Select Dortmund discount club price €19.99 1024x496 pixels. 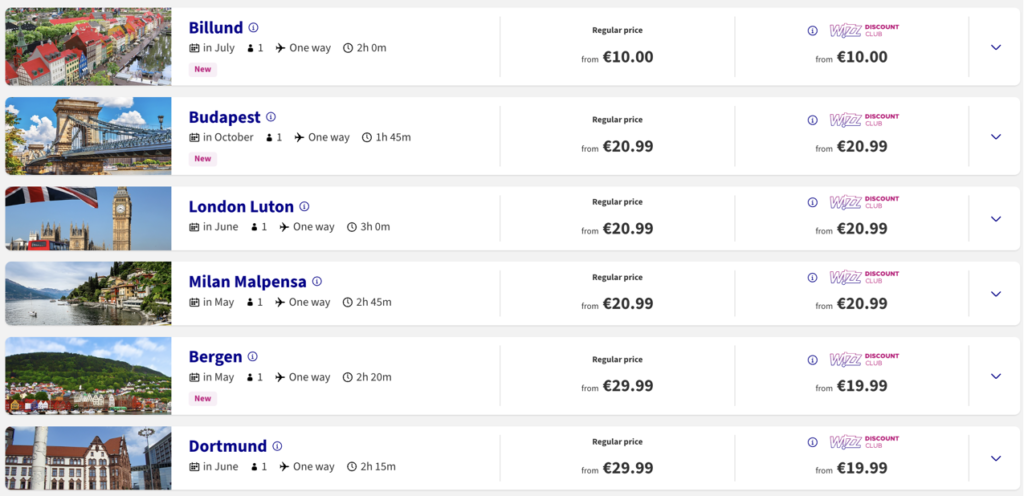[x=861, y=468]
